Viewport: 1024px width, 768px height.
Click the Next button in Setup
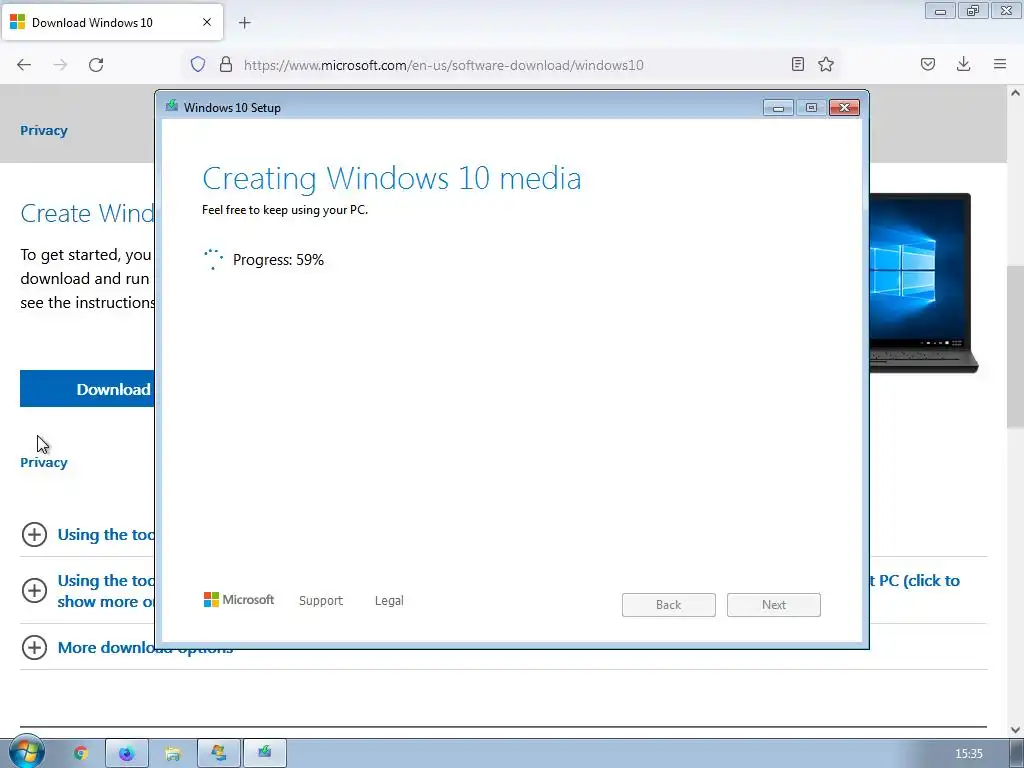point(774,605)
